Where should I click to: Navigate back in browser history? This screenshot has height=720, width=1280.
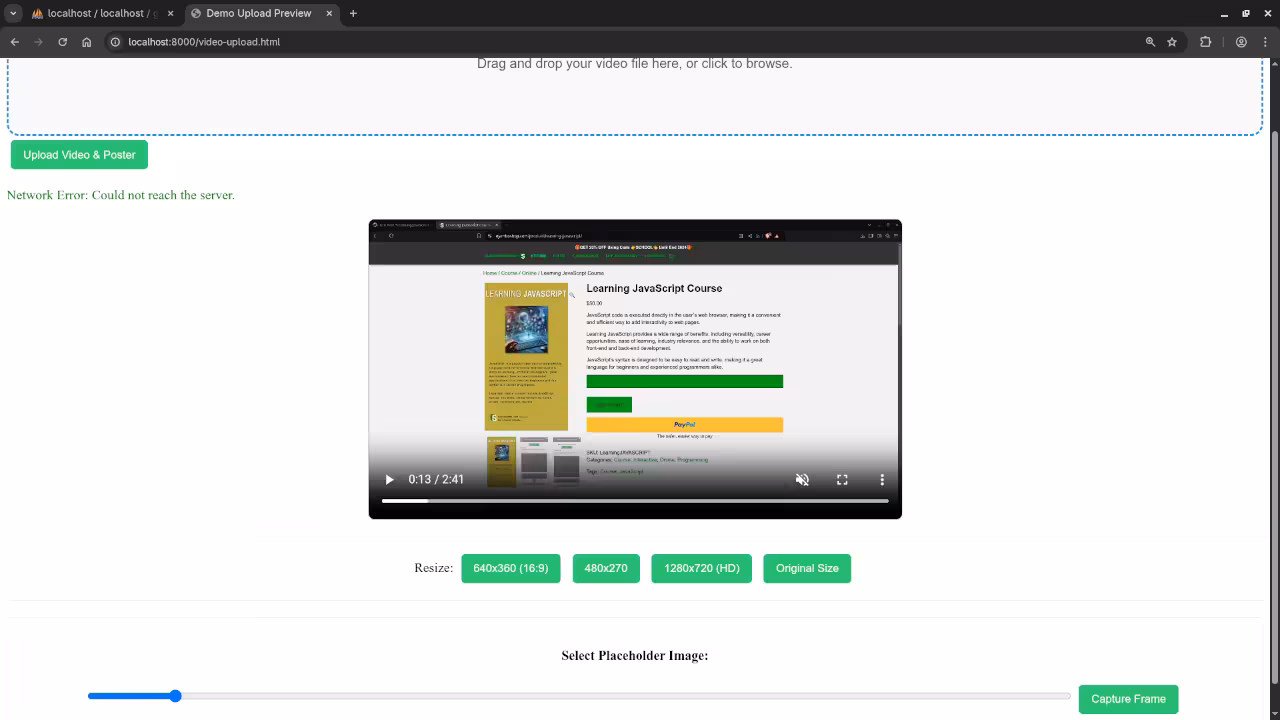[14, 42]
